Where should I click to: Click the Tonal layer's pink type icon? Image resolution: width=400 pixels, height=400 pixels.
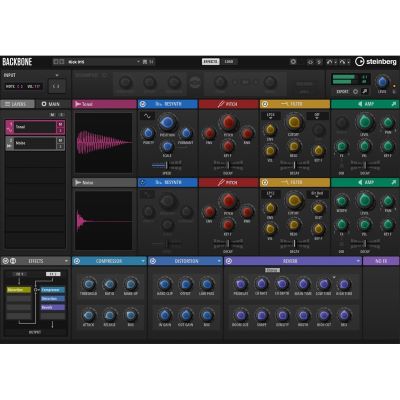tap(10, 127)
